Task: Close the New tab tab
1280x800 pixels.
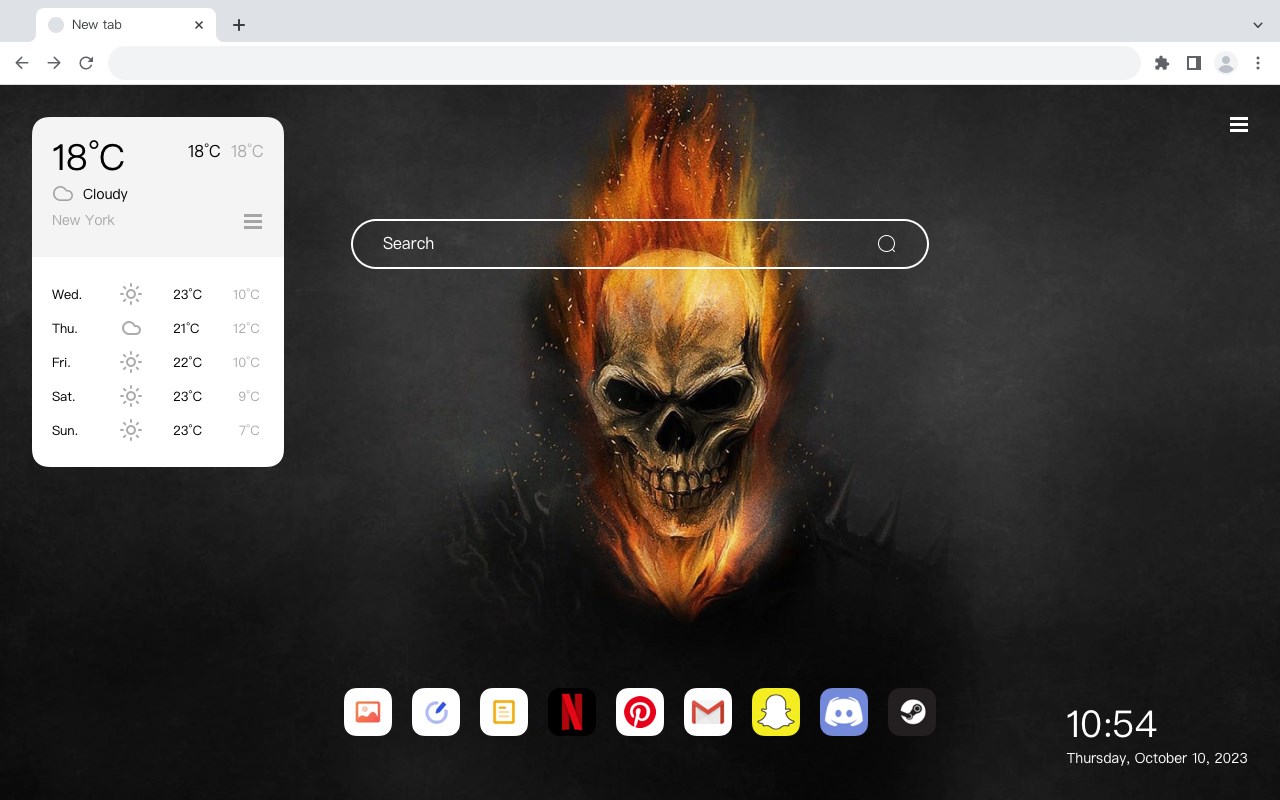Action: tap(199, 25)
